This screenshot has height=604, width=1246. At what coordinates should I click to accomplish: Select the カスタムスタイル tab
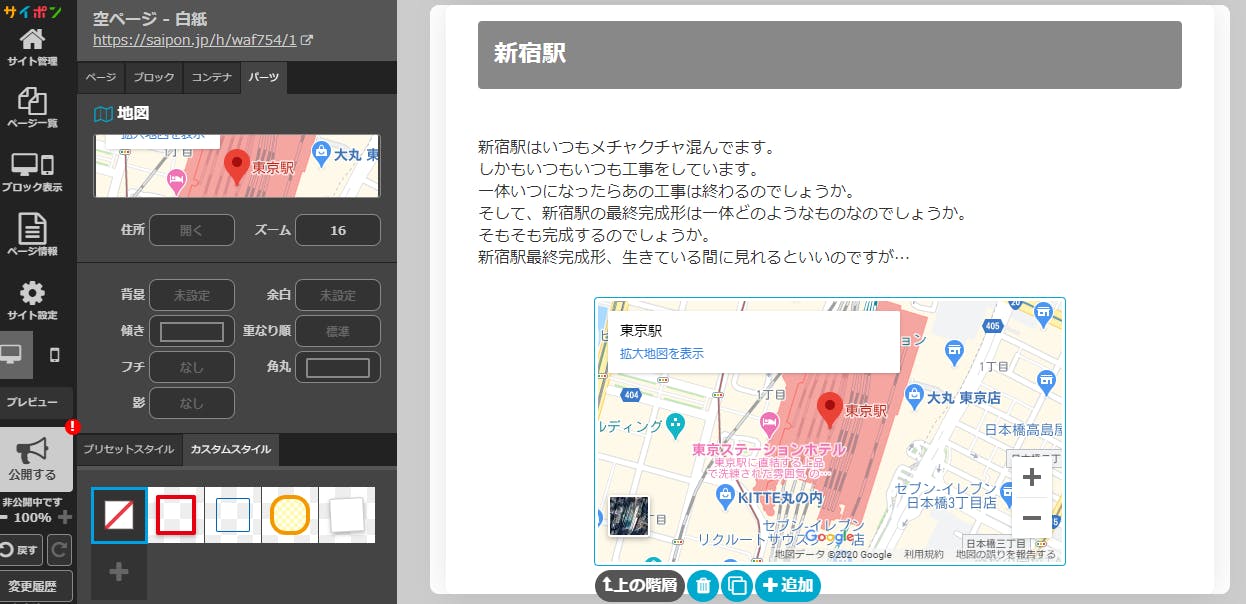231,450
